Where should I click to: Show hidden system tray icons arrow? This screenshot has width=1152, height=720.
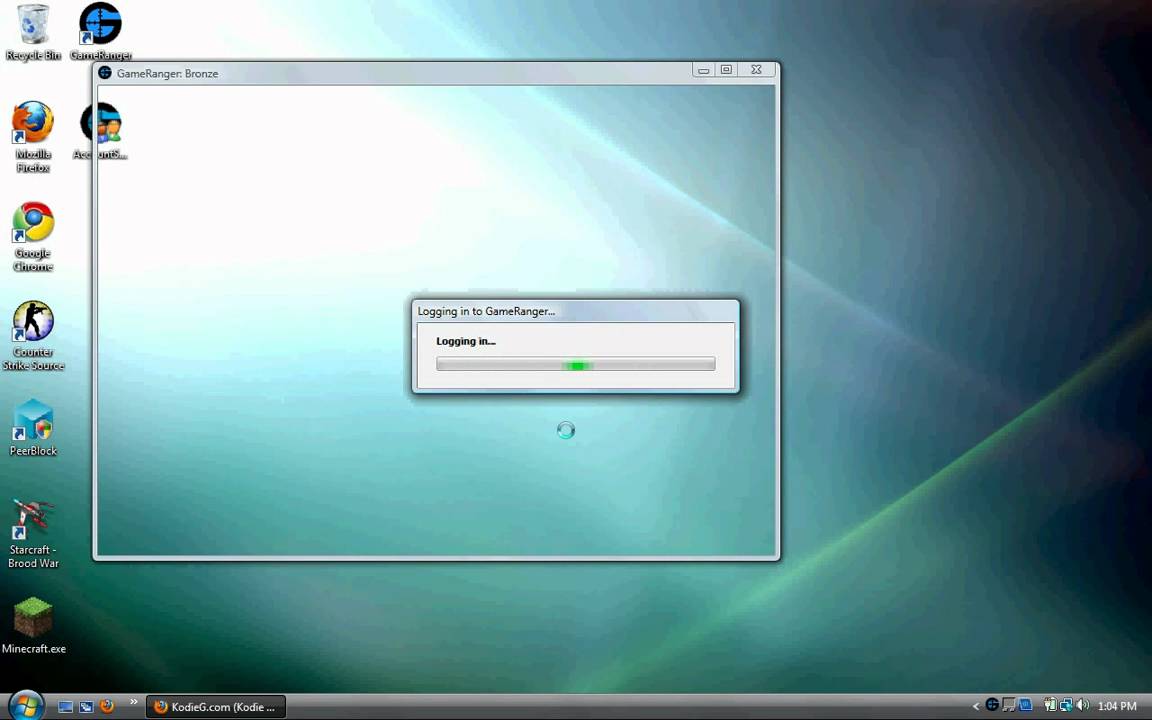pos(976,706)
